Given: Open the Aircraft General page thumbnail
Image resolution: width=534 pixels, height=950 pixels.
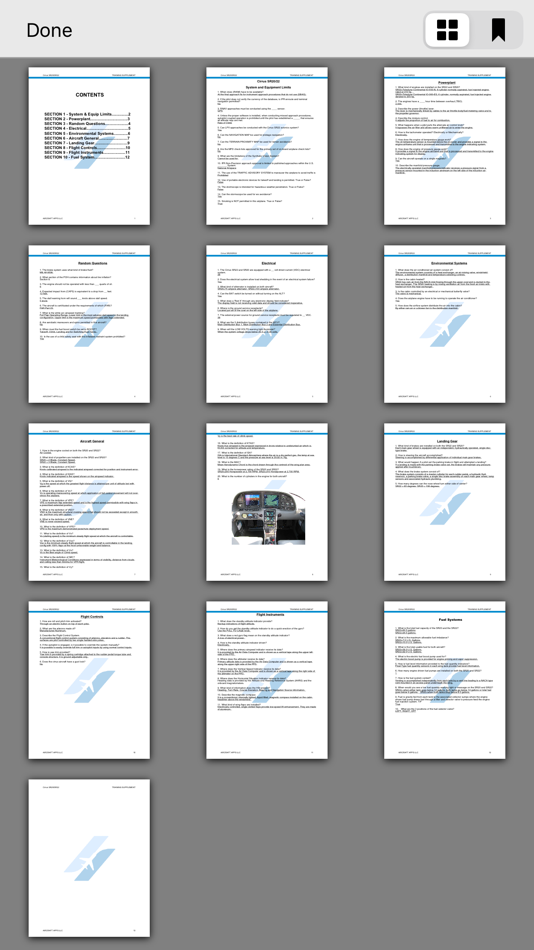Looking at the screenshot, I should [89, 502].
